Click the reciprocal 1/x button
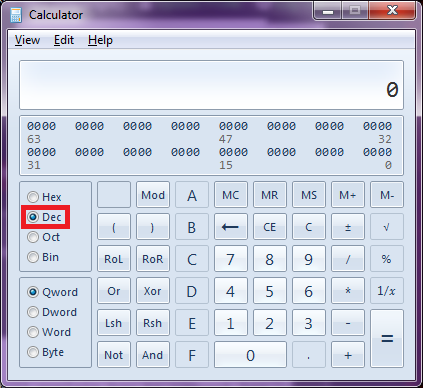 click(x=387, y=291)
